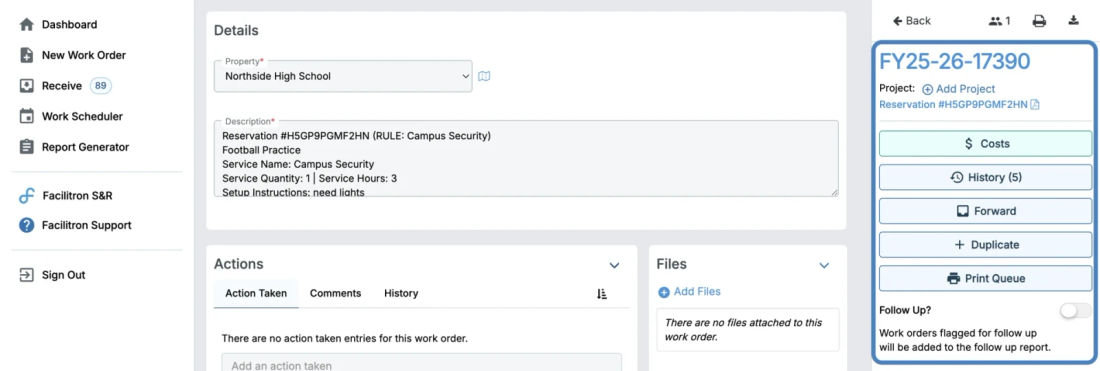1100x371 pixels.
Task: Click the sort order icon in Actions
Action: click(602, 294)
